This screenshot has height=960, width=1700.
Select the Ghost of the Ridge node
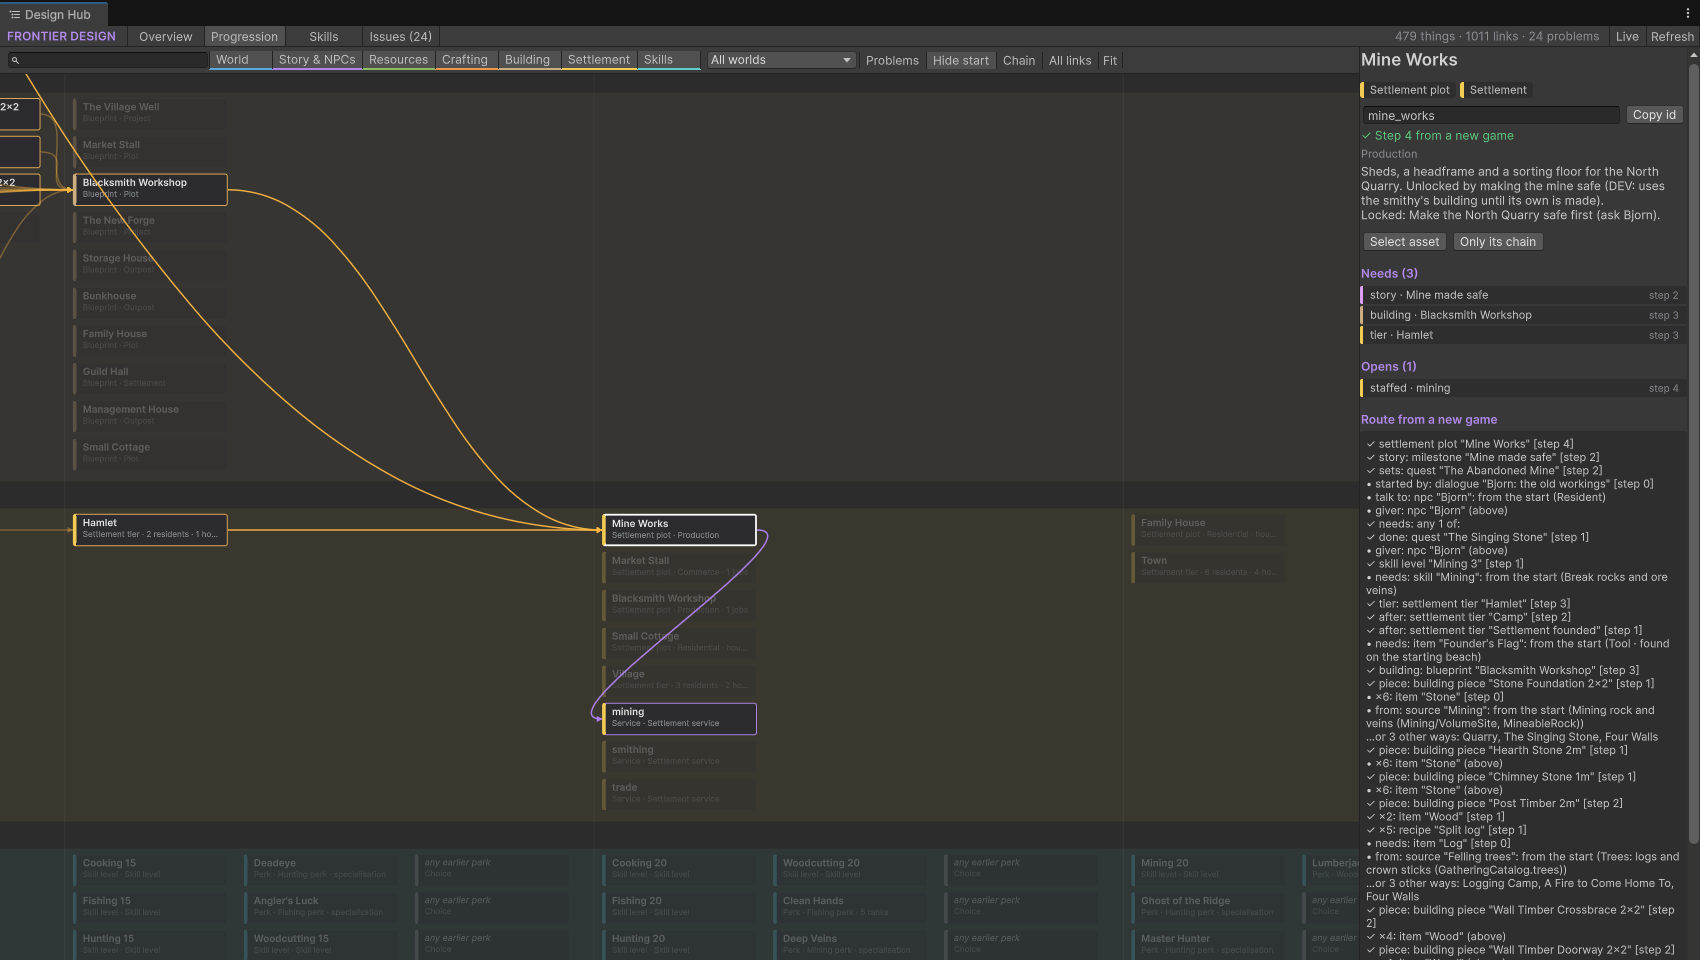click(x=1208, y=907)
